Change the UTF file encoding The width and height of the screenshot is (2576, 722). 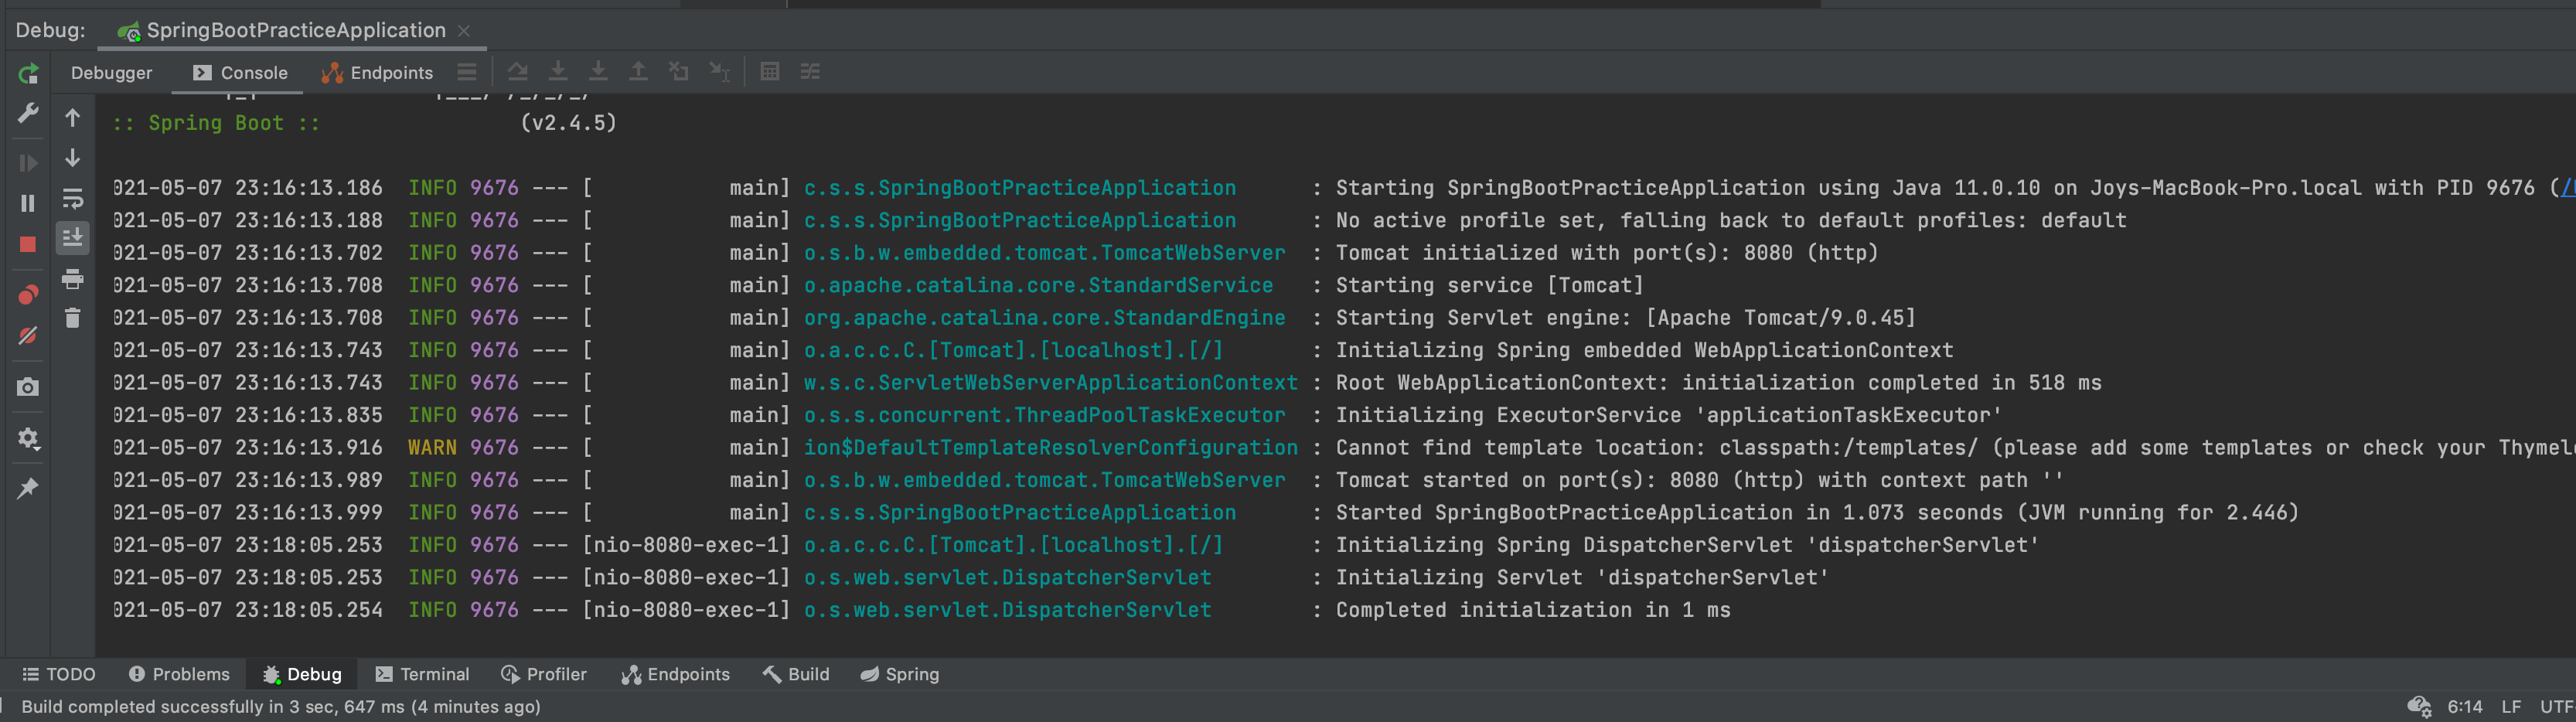click(2557, 707)
